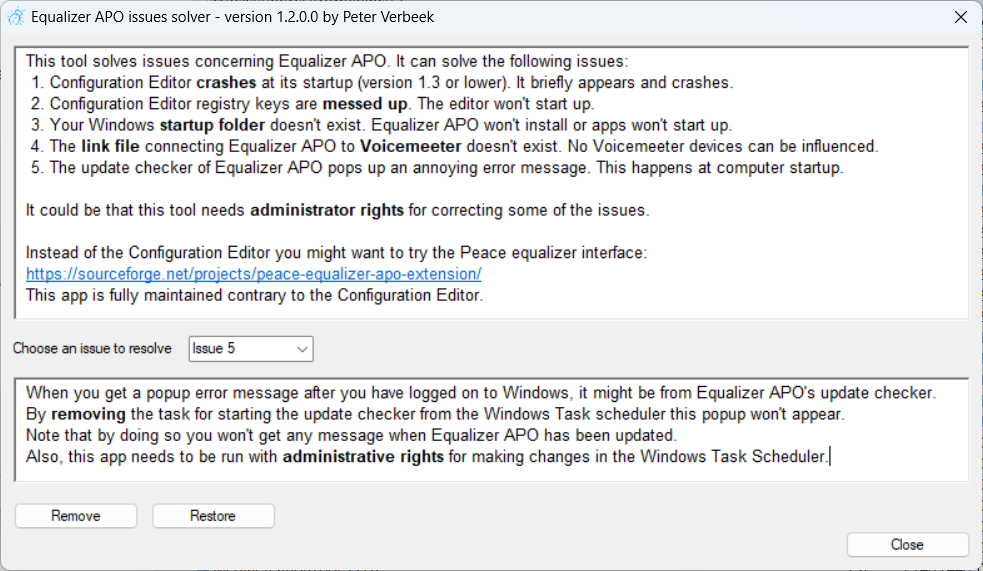Click the 'Choose an issue to resolve' label
Image resolution: width=983 pixels, height=571 pixels.
click(x=92, y=349)
